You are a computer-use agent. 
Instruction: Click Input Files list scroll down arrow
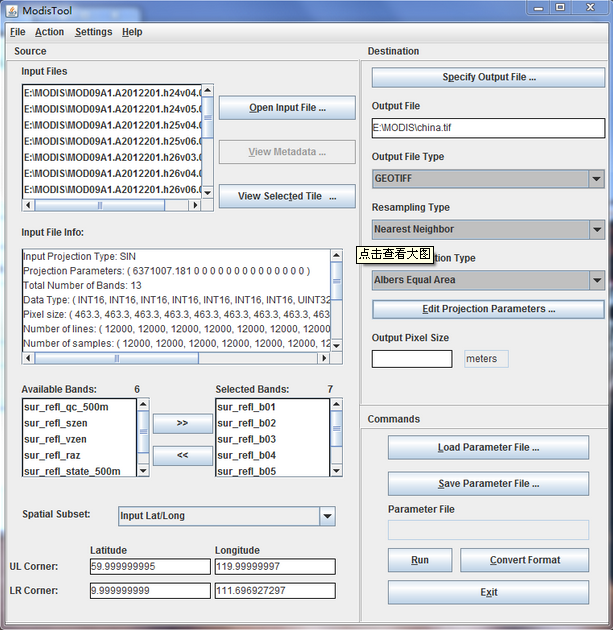pyautogui.click(x=207, y=193)
